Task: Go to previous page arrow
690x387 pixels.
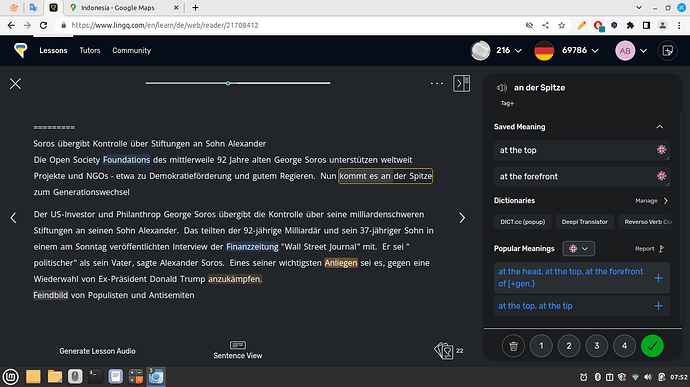Action: click(x=14, y=217)
